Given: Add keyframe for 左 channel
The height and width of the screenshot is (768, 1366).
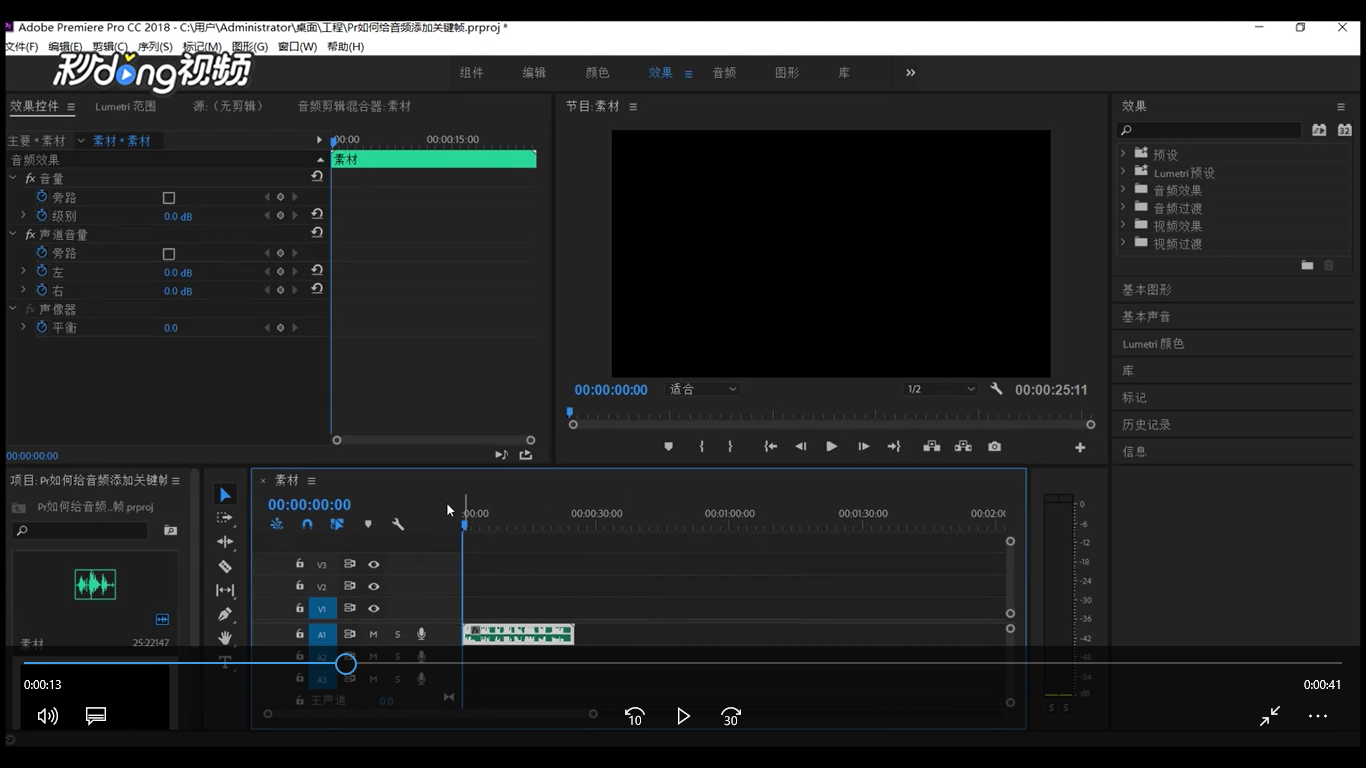Looking at the screenshot, I should tap(280, 272).
